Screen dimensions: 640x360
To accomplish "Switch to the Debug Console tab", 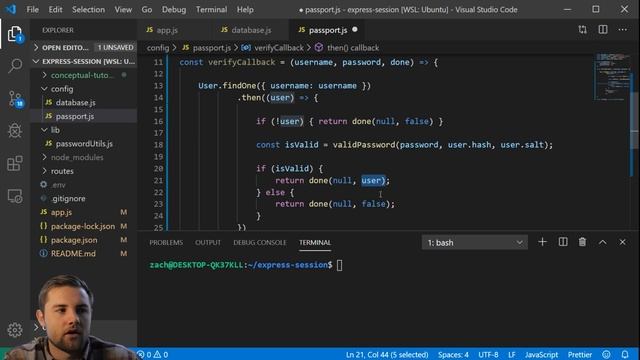I will [260, 242].
